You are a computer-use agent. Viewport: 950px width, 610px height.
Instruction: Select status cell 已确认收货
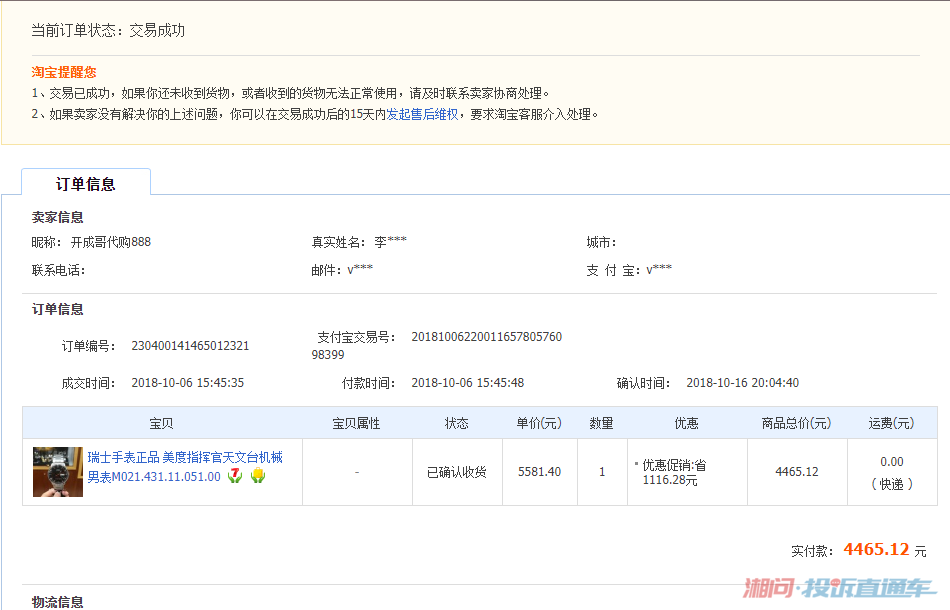click(457, 472)
